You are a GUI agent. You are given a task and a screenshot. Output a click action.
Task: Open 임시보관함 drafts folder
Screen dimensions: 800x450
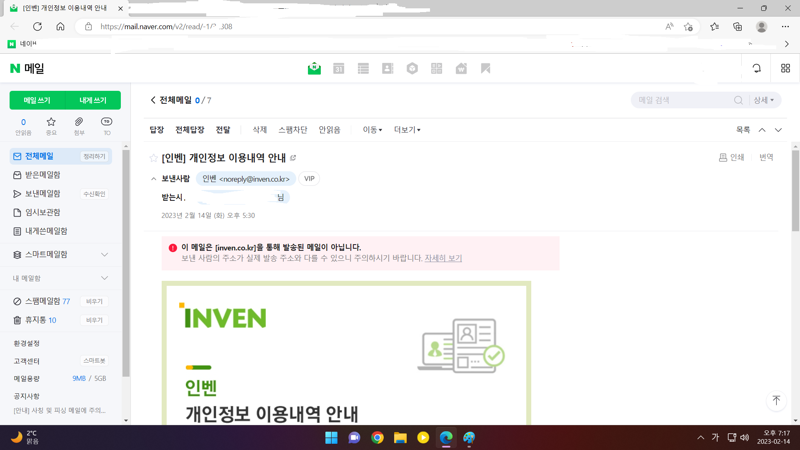point(43,213)
